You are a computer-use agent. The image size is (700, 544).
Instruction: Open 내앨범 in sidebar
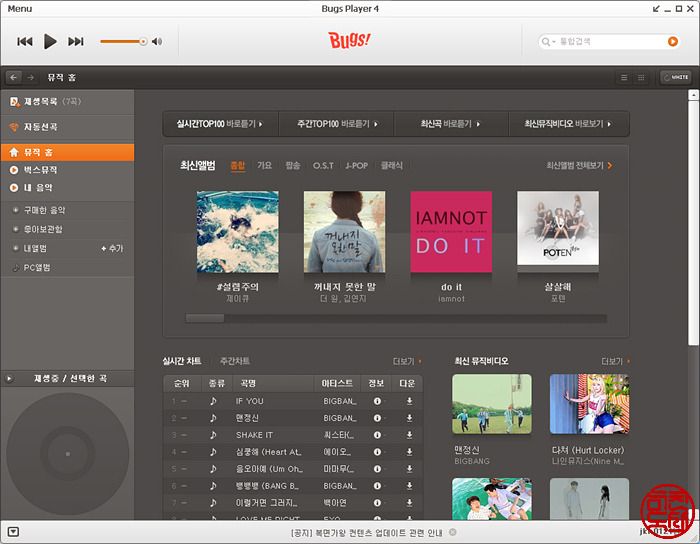[x=35, y=249]
